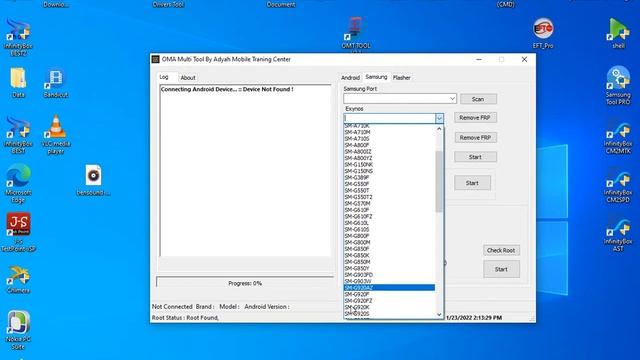Click the model list scrollbar down arrow
The image size is (640, 360).
(x=439, y=314)
